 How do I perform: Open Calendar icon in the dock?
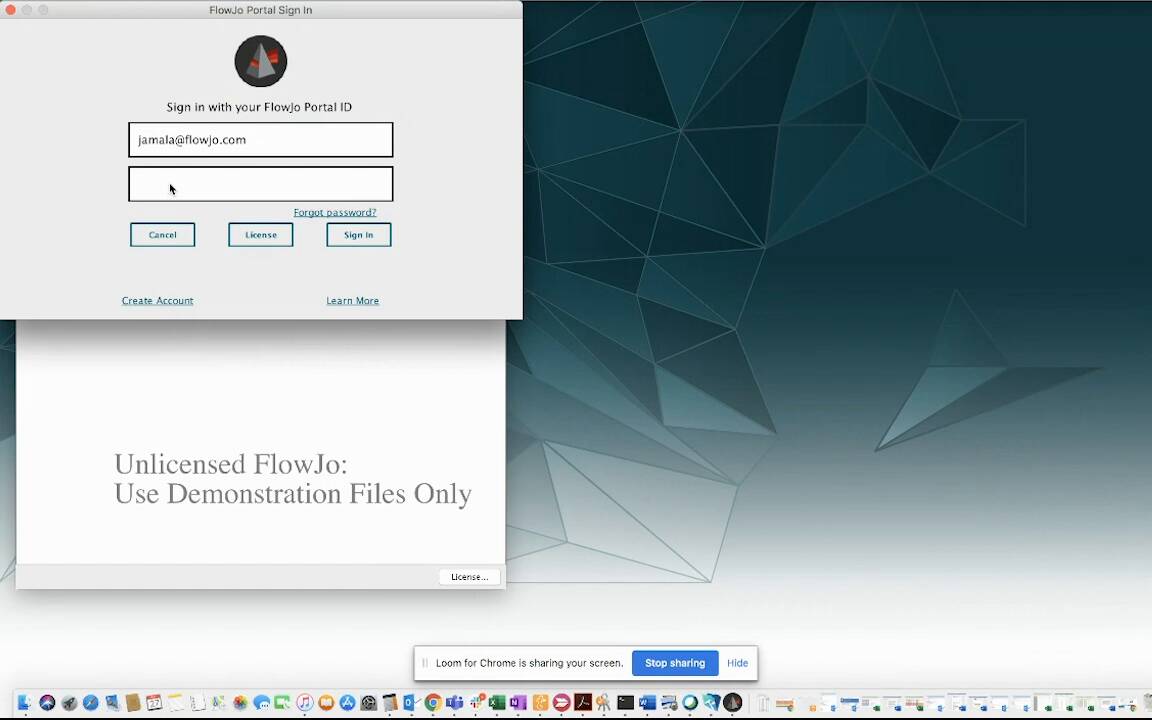click(154, 702)
